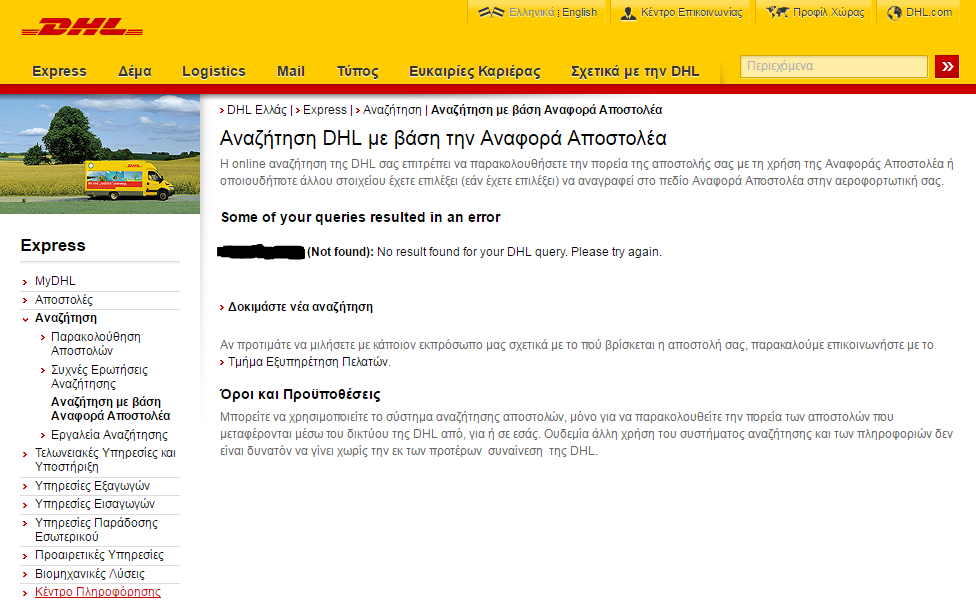Click Αναζήτηση breadcrumb link
The height and width of the screenshot is (602, 976).
392,110
